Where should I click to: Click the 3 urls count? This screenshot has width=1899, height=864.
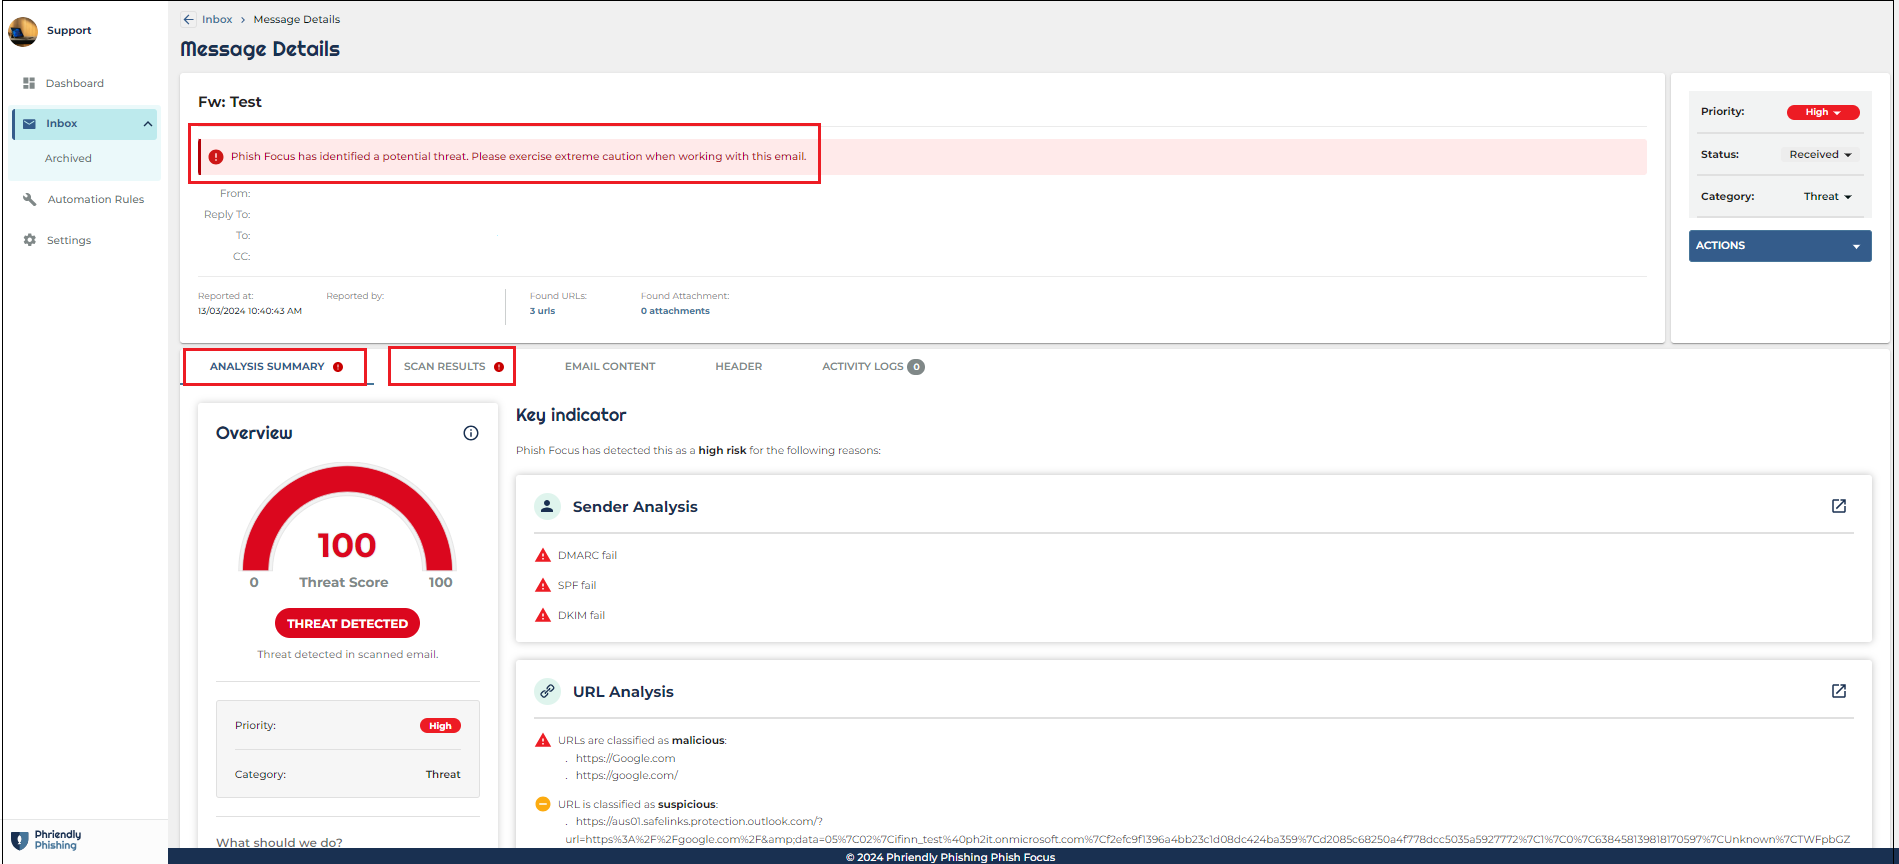pyautogui.click(x=542, y=311)
